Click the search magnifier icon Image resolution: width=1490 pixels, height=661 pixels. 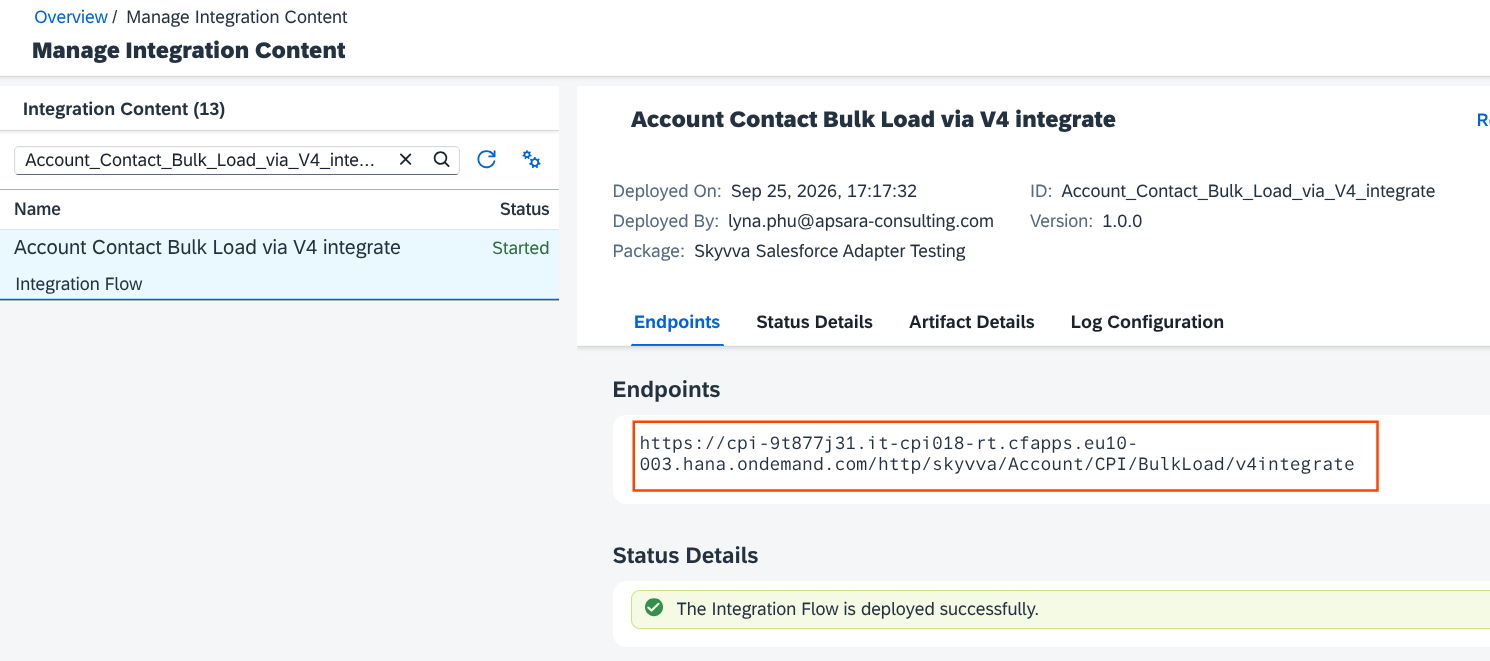pyautogui.click(x=441, y=160)
